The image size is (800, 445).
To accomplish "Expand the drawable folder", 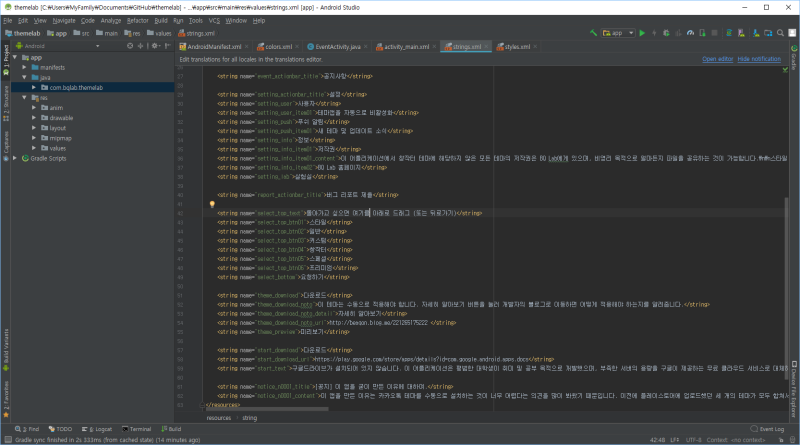I will (34, 118).
